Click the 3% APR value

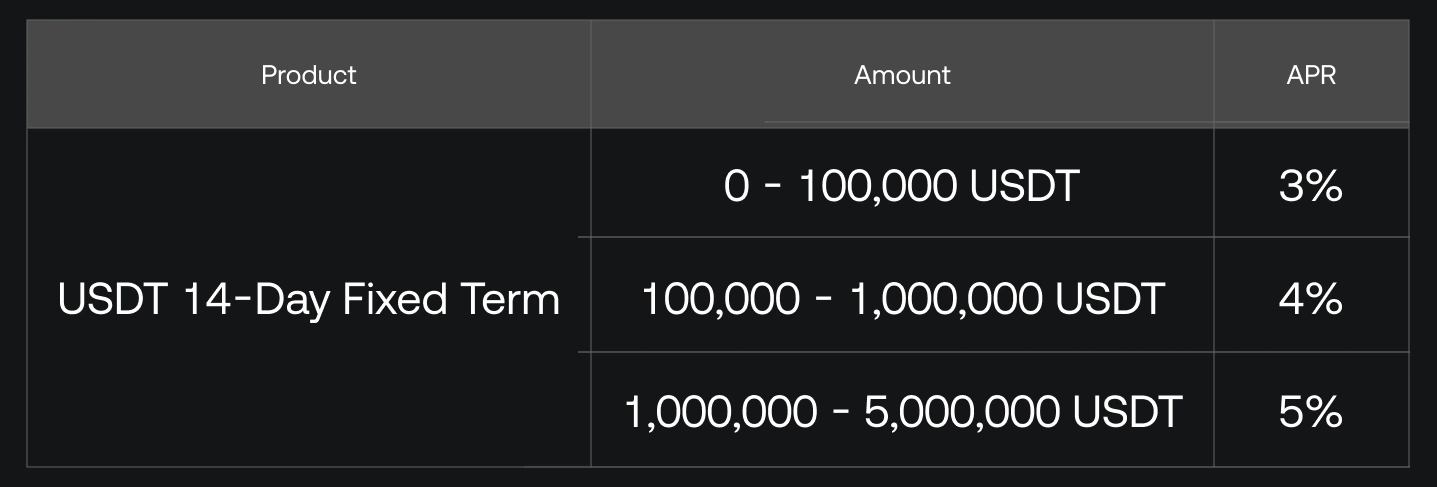[1311, 186]
